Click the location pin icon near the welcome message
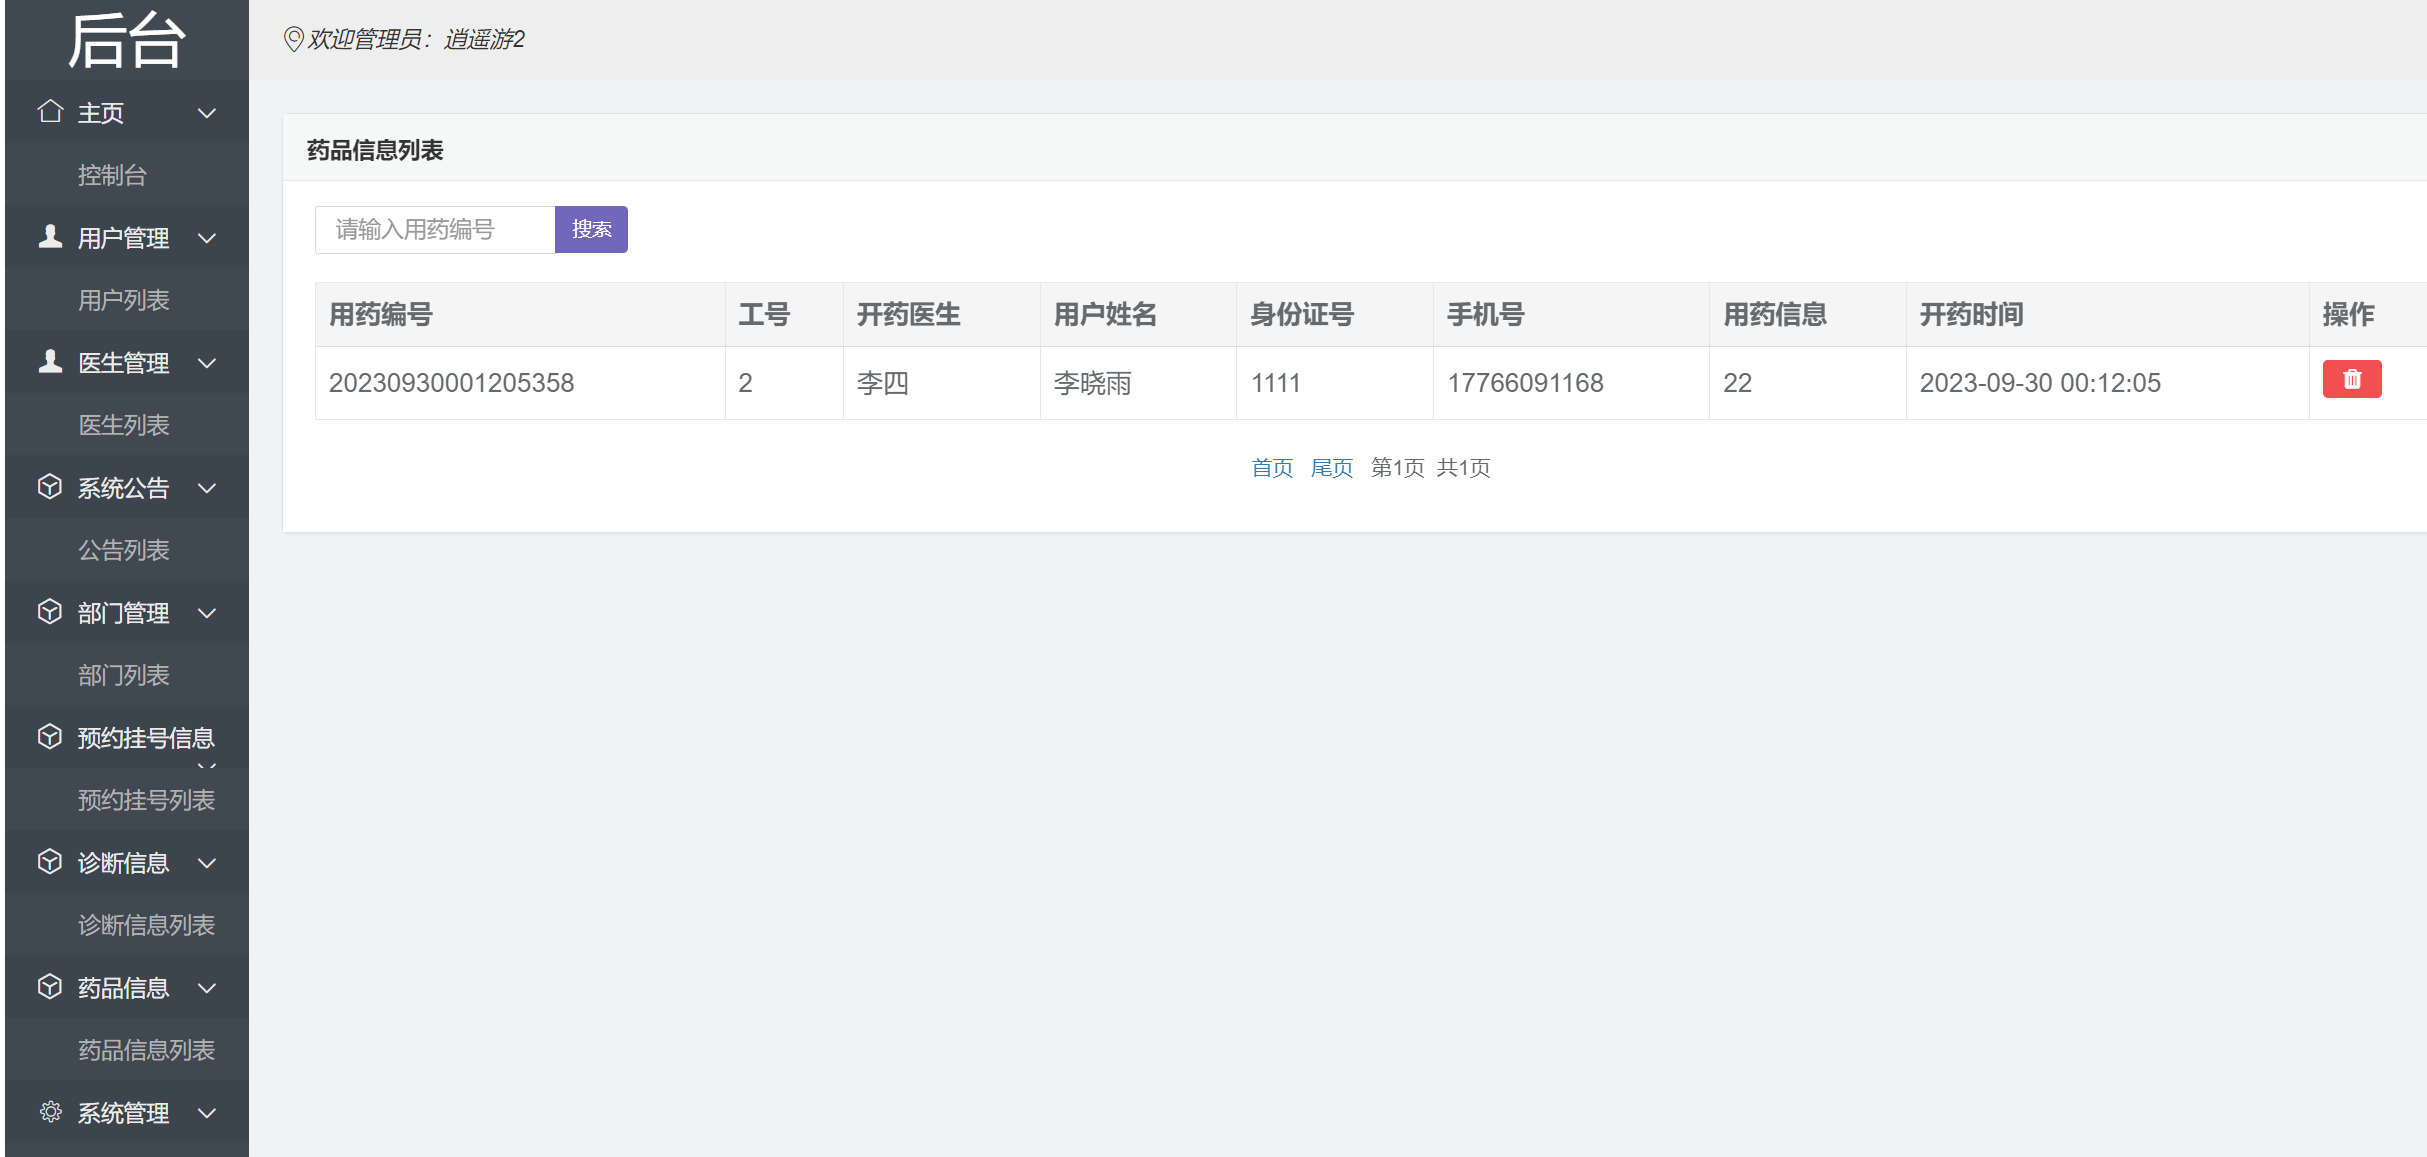The width and height of the screenshot is (2427, 1157). click(294, 40)
